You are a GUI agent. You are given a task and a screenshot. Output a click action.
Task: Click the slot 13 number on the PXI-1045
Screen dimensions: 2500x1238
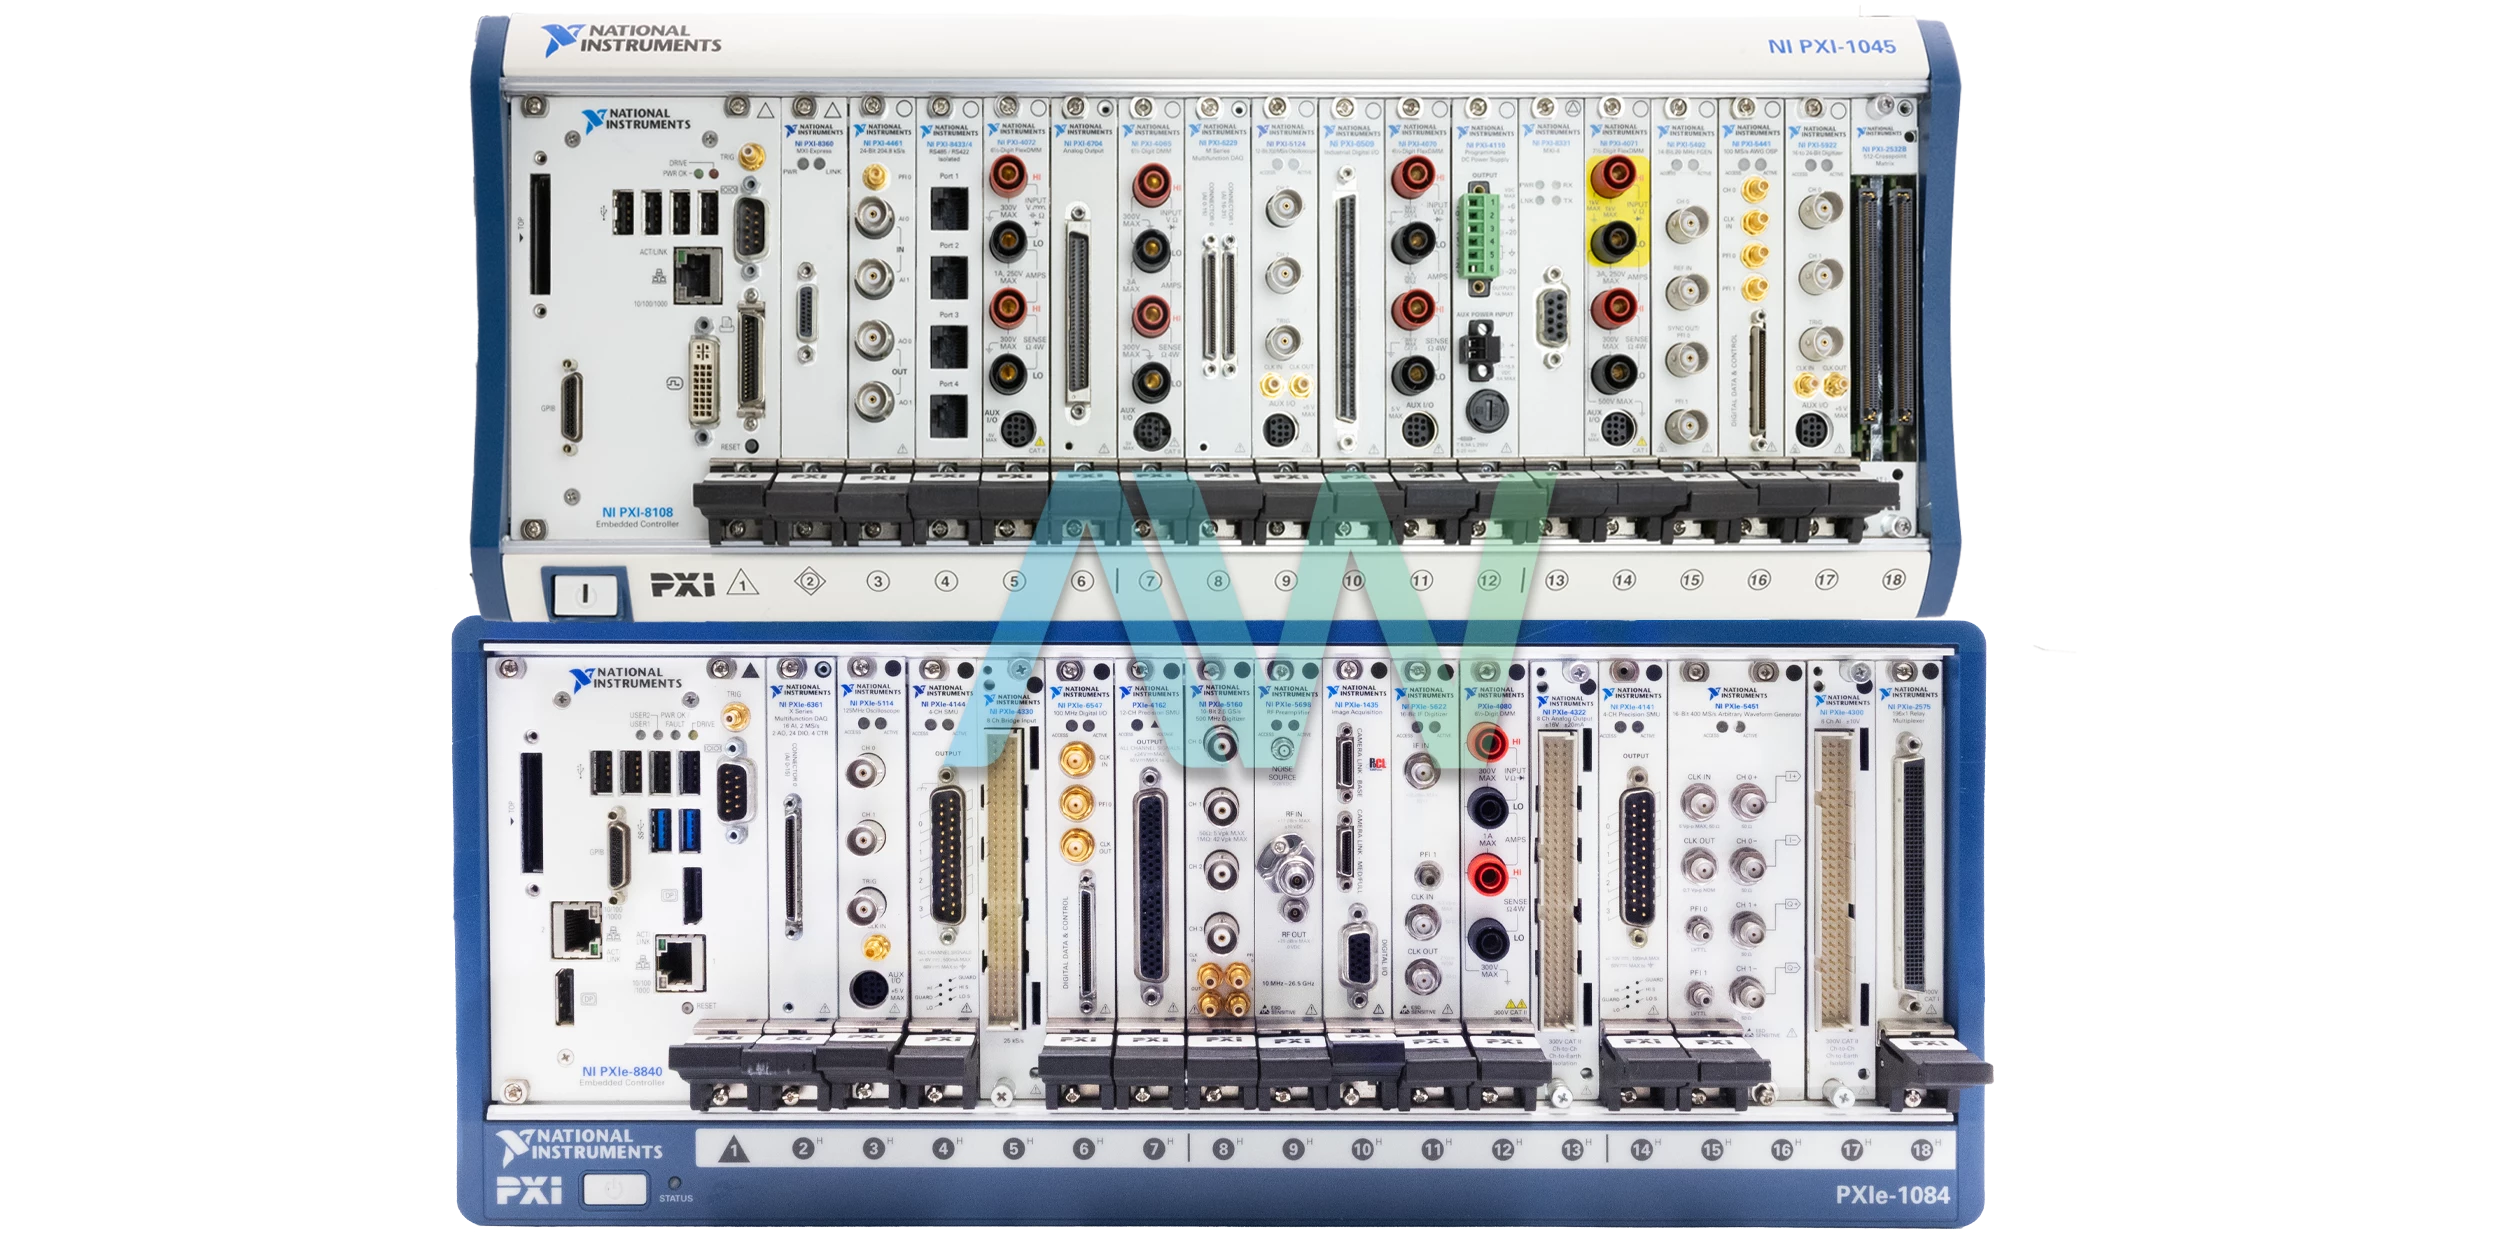coord(1556,580)
